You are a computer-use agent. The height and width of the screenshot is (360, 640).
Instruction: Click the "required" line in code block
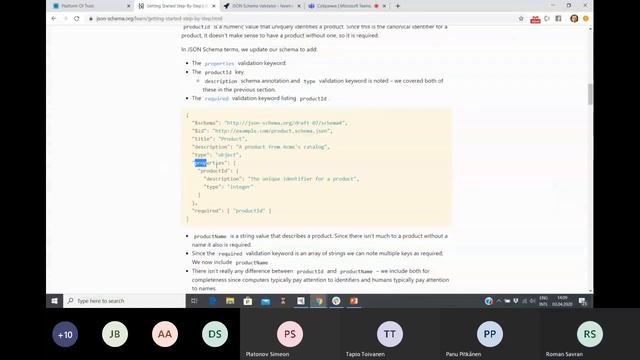(x=231, y=211)
